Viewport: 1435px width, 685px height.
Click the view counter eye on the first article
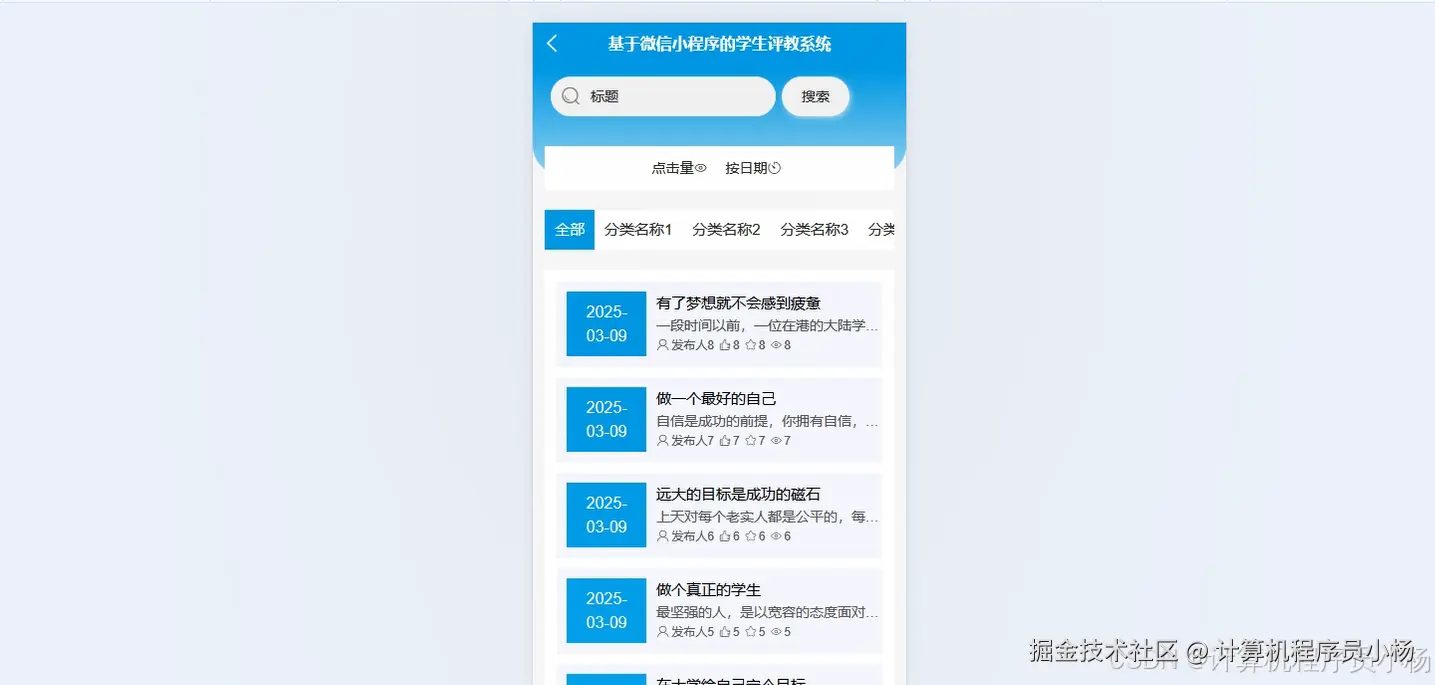point(775,345)
